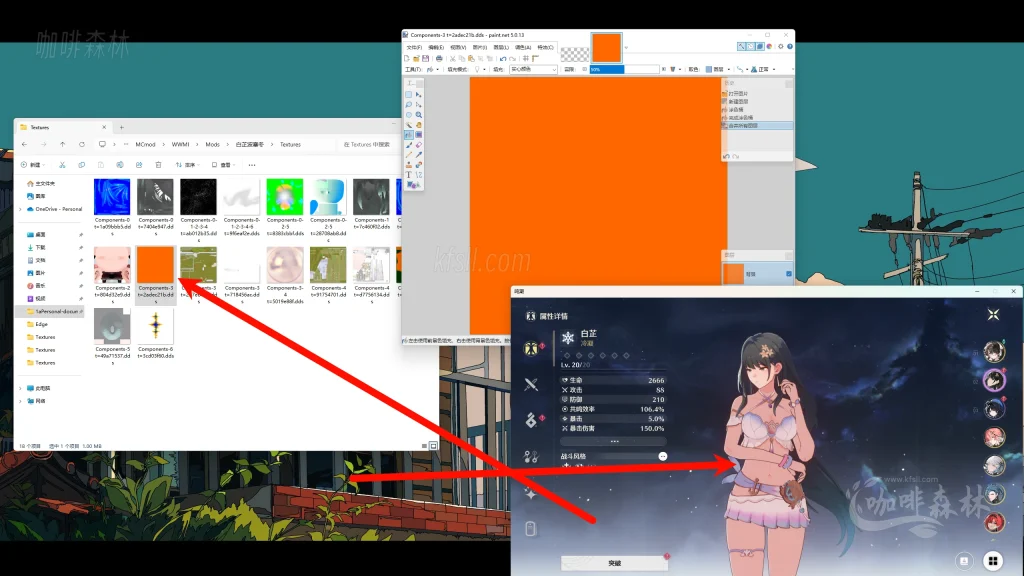Select the Text tool in paint.net
The image size is (1024, 576).
click(x=409, y=174)
